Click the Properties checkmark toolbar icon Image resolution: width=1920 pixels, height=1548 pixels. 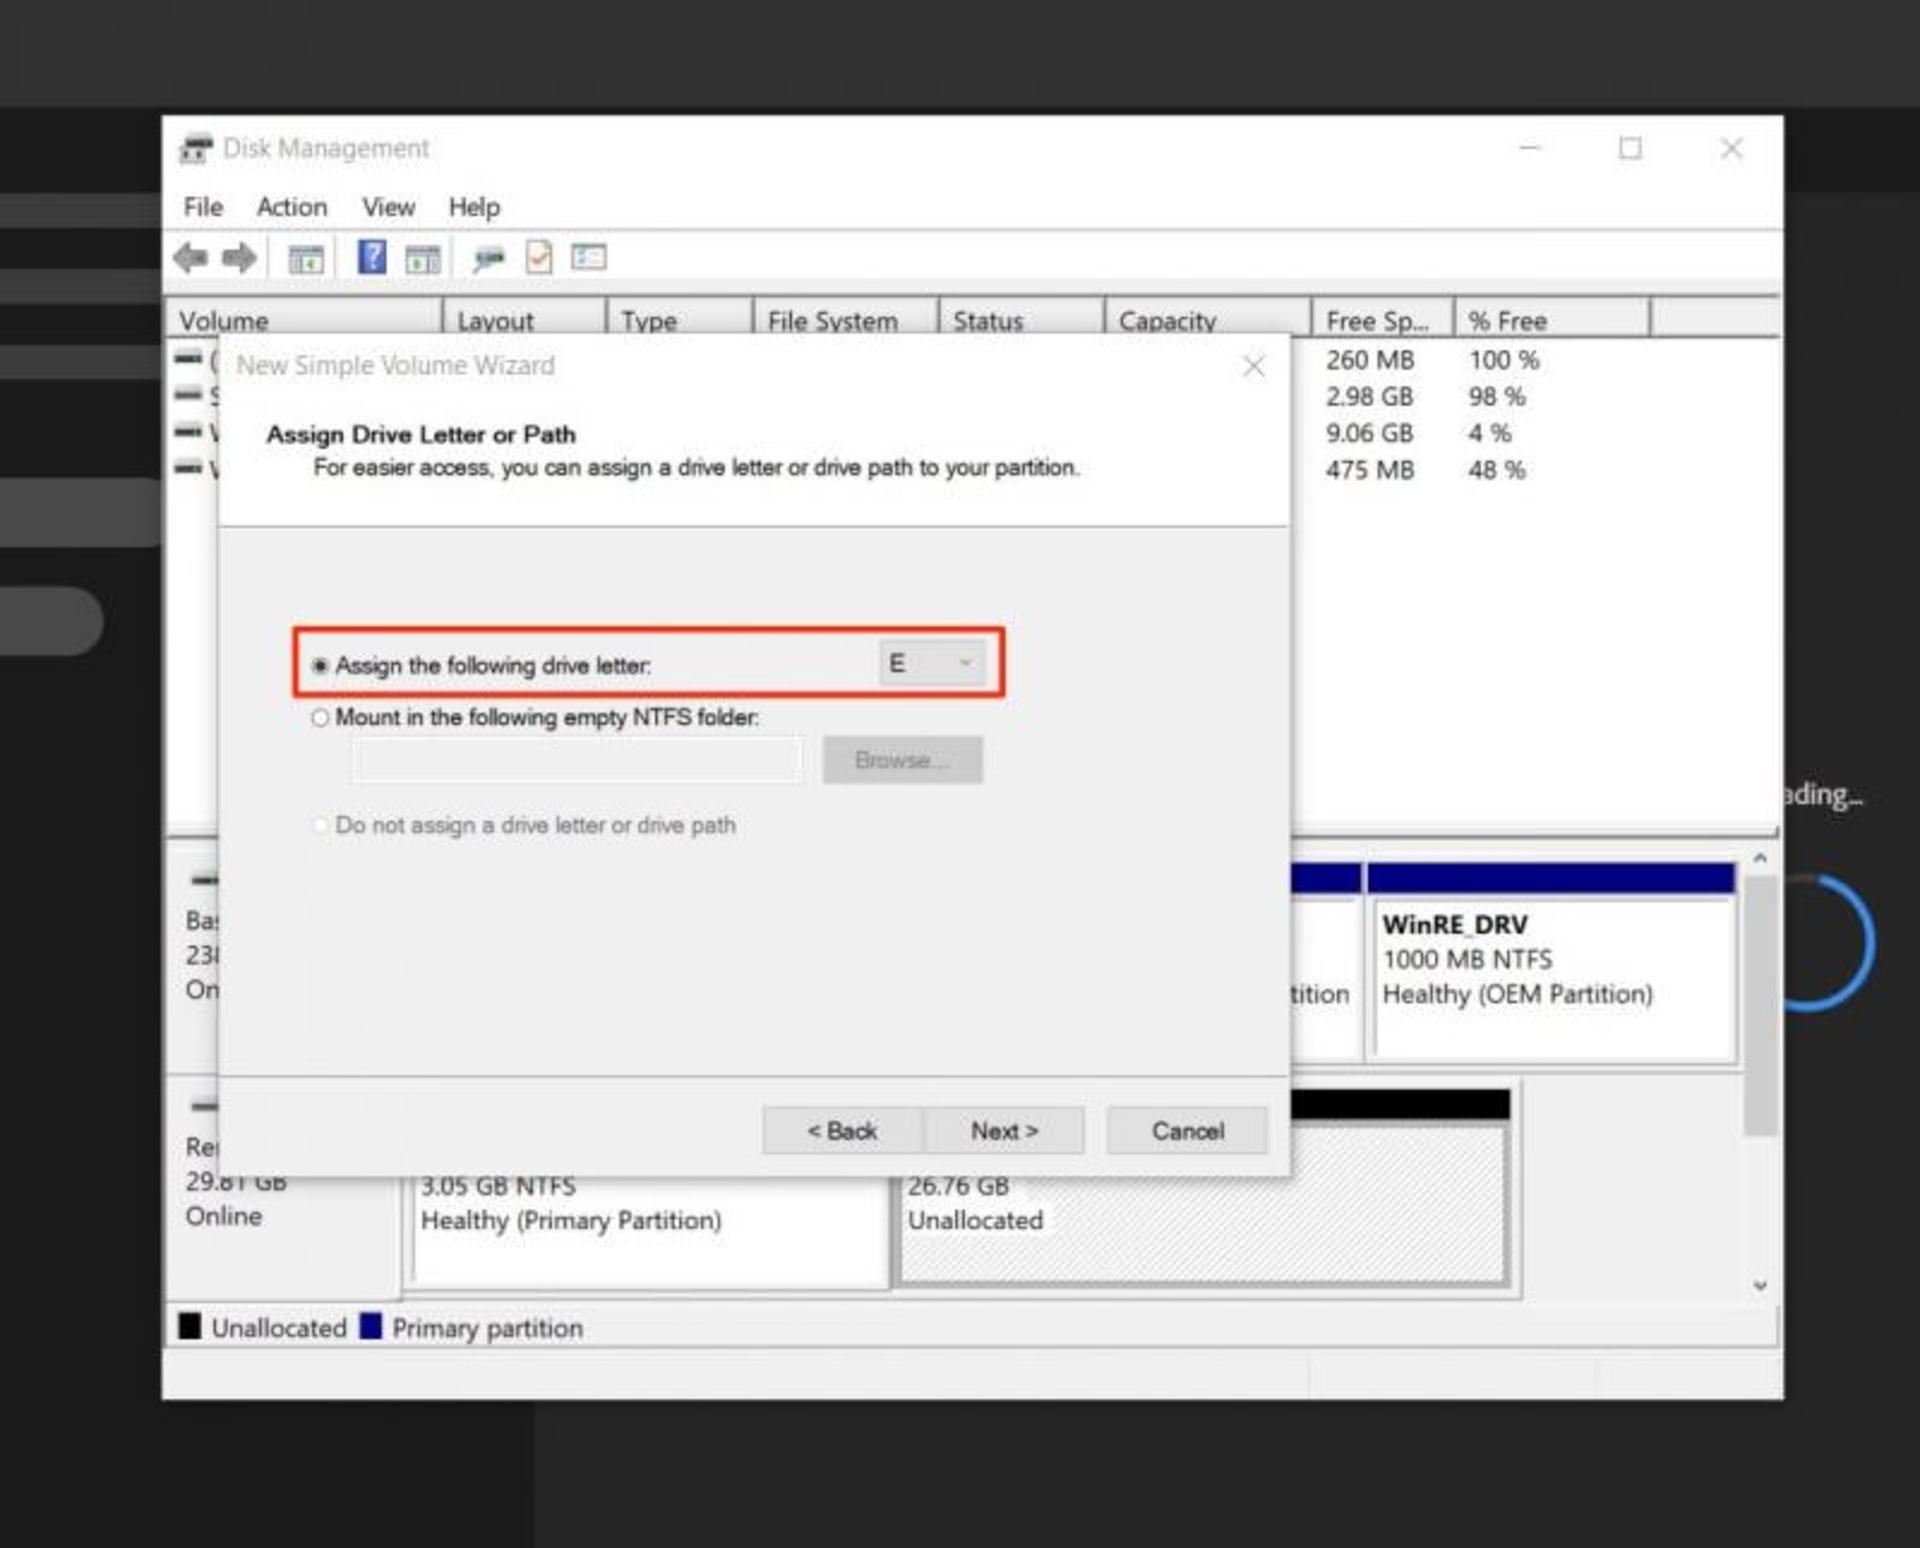[x=539, y=258]
